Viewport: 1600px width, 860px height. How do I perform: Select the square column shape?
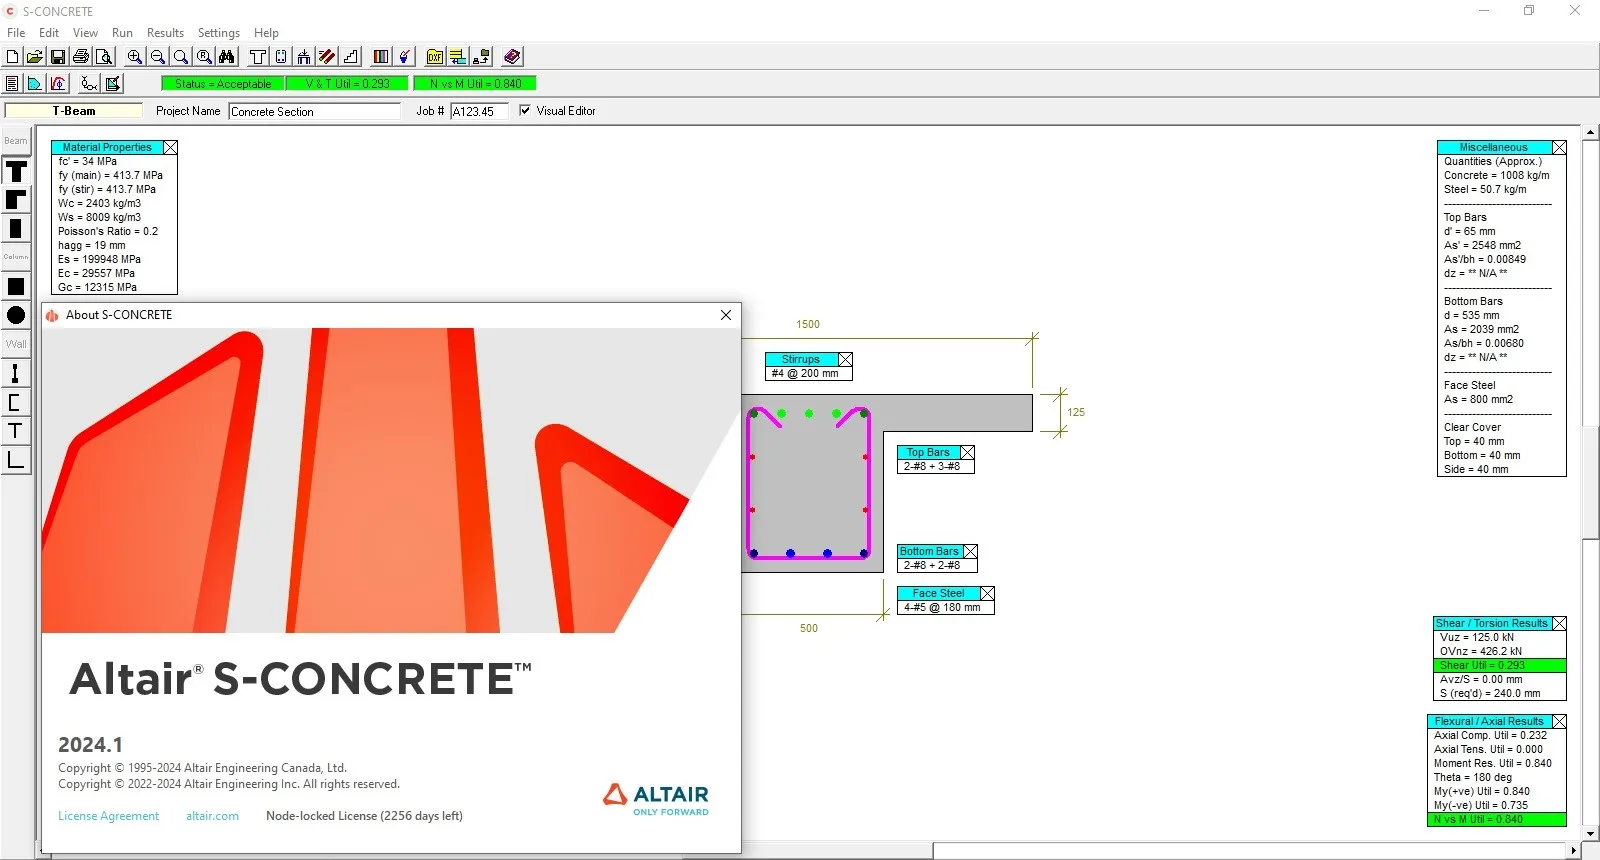pos(16,287)
